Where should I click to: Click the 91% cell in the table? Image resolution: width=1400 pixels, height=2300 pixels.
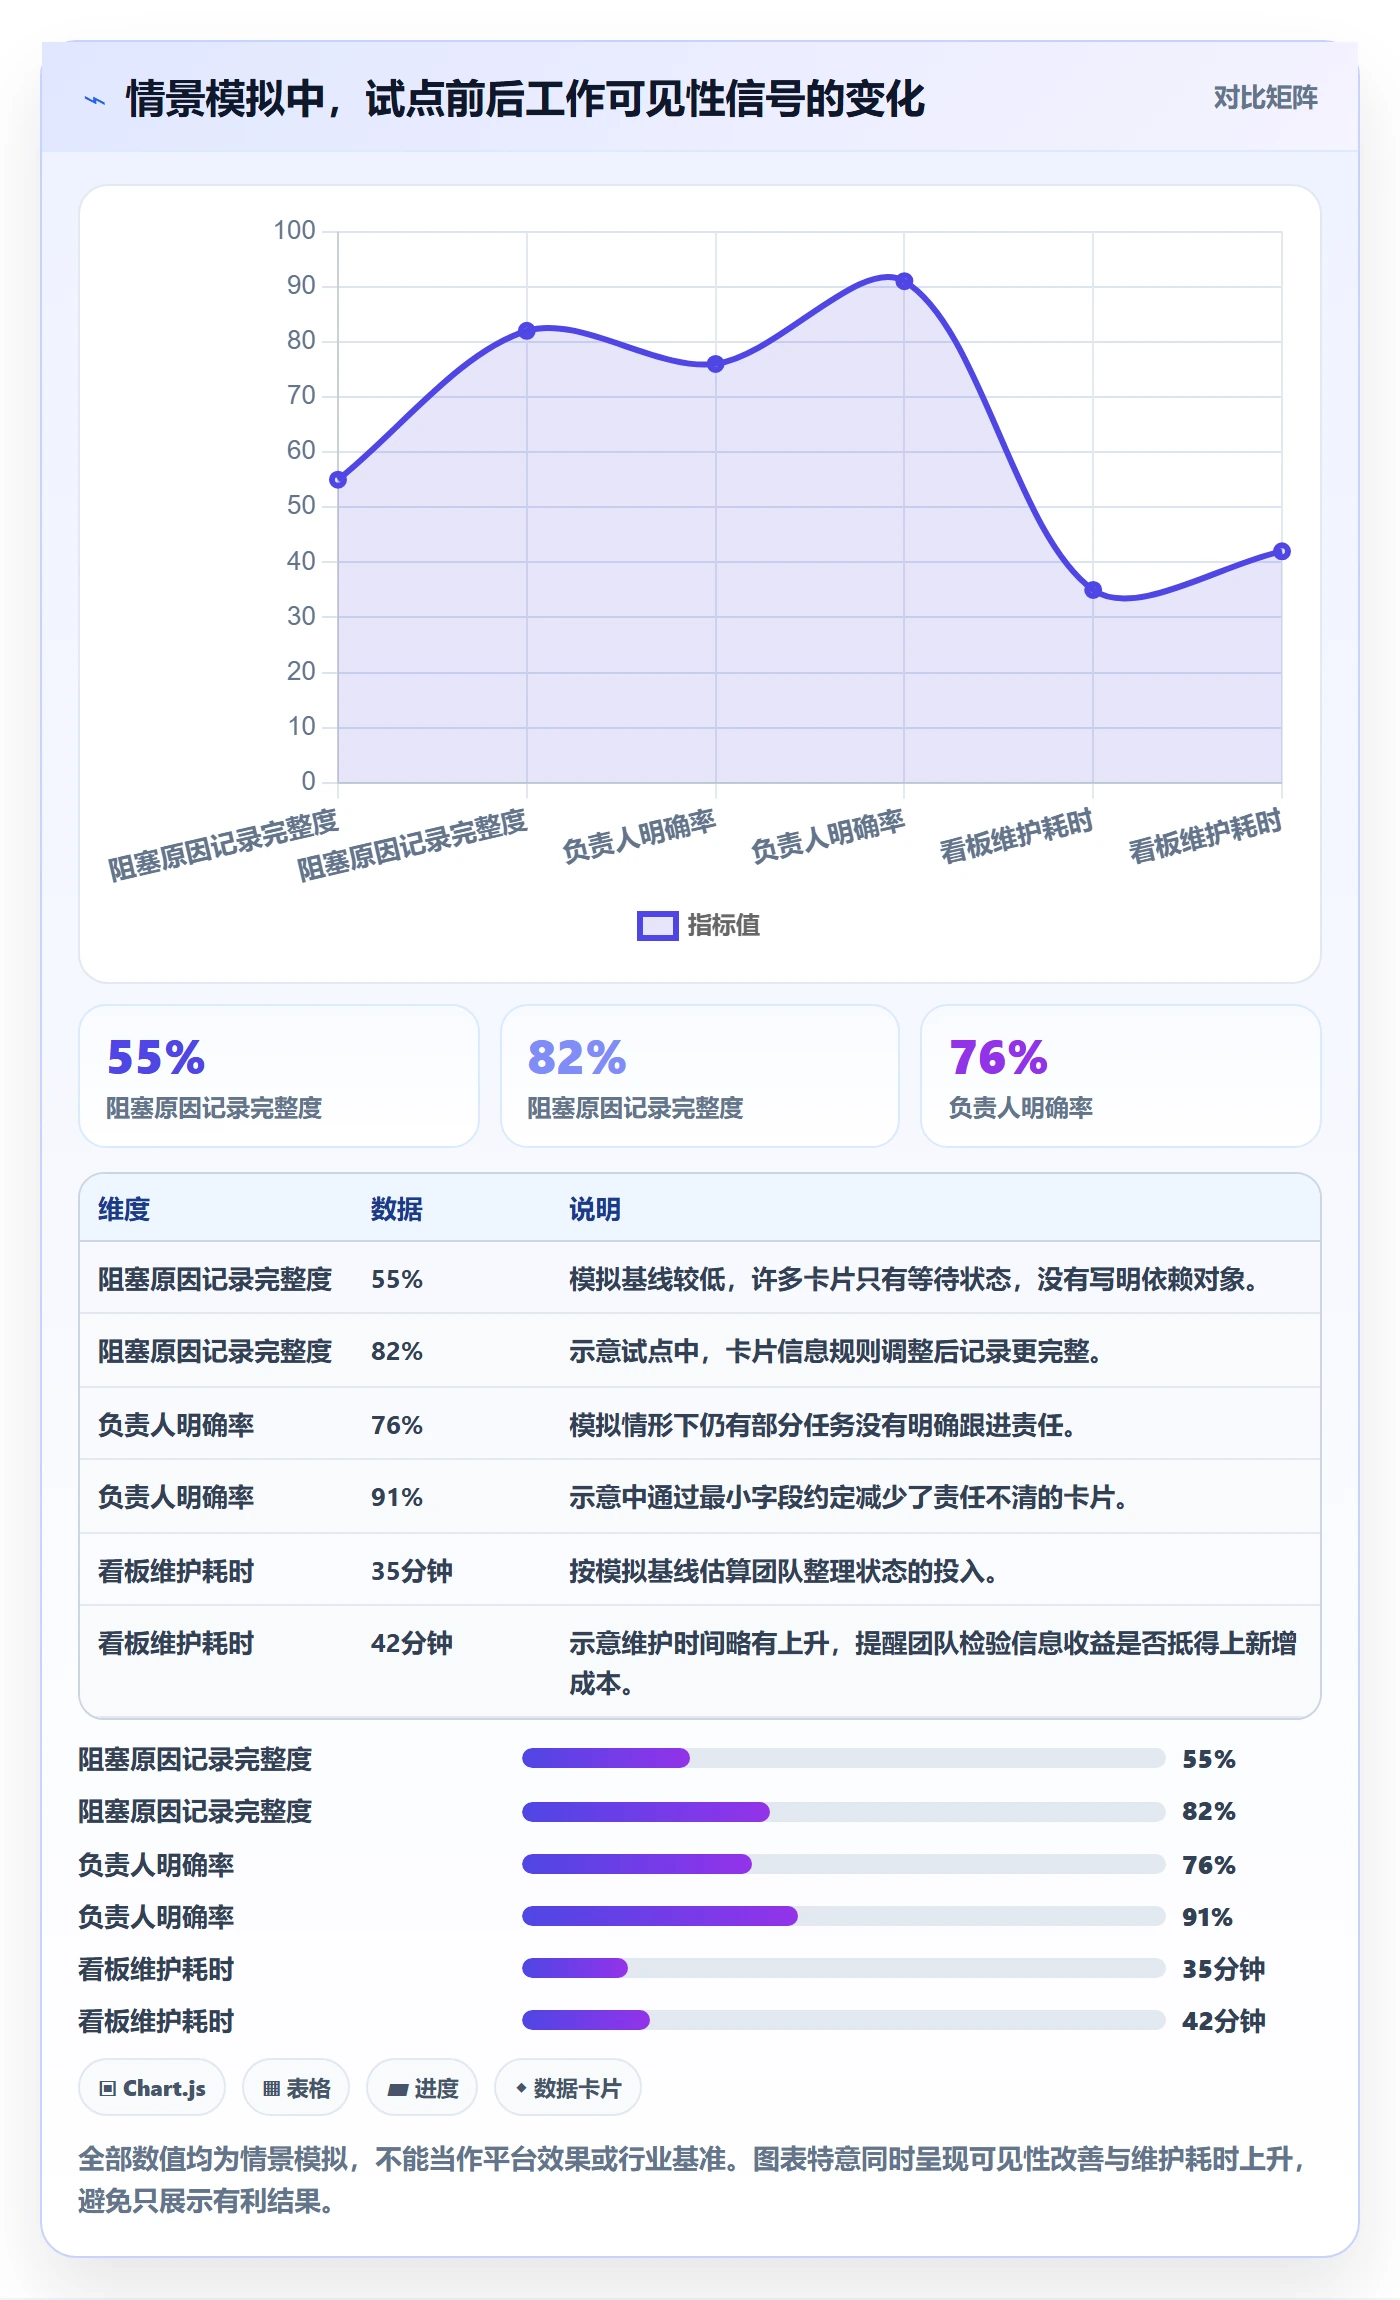click(397, 1497)
